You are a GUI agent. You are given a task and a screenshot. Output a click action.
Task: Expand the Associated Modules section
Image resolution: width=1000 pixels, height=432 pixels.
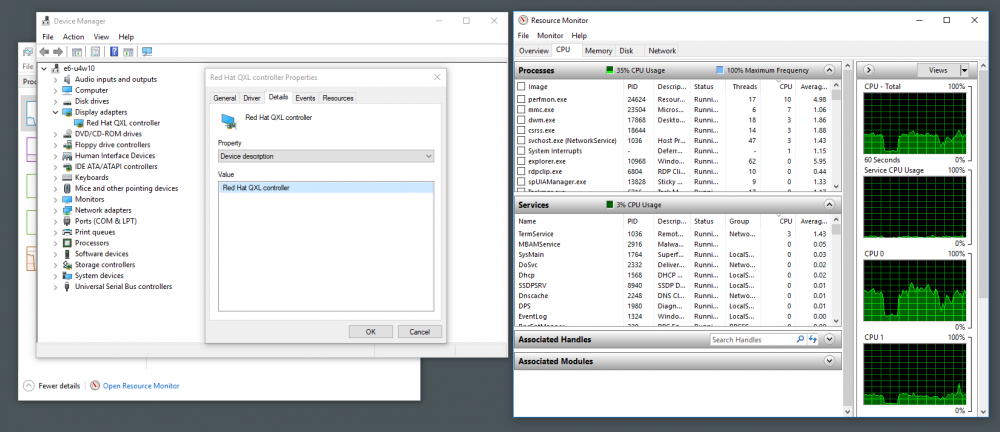click(829, 361)
